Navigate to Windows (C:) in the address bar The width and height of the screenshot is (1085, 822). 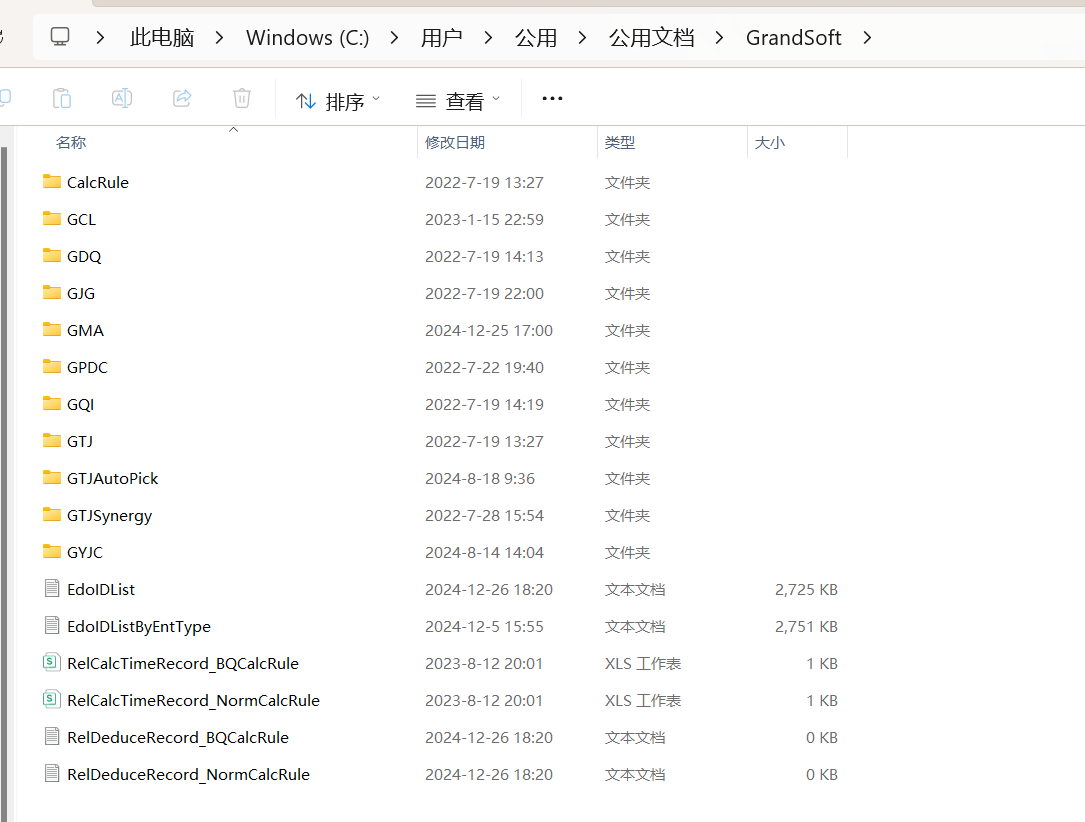pyautogui.click(x=307, y=37)
